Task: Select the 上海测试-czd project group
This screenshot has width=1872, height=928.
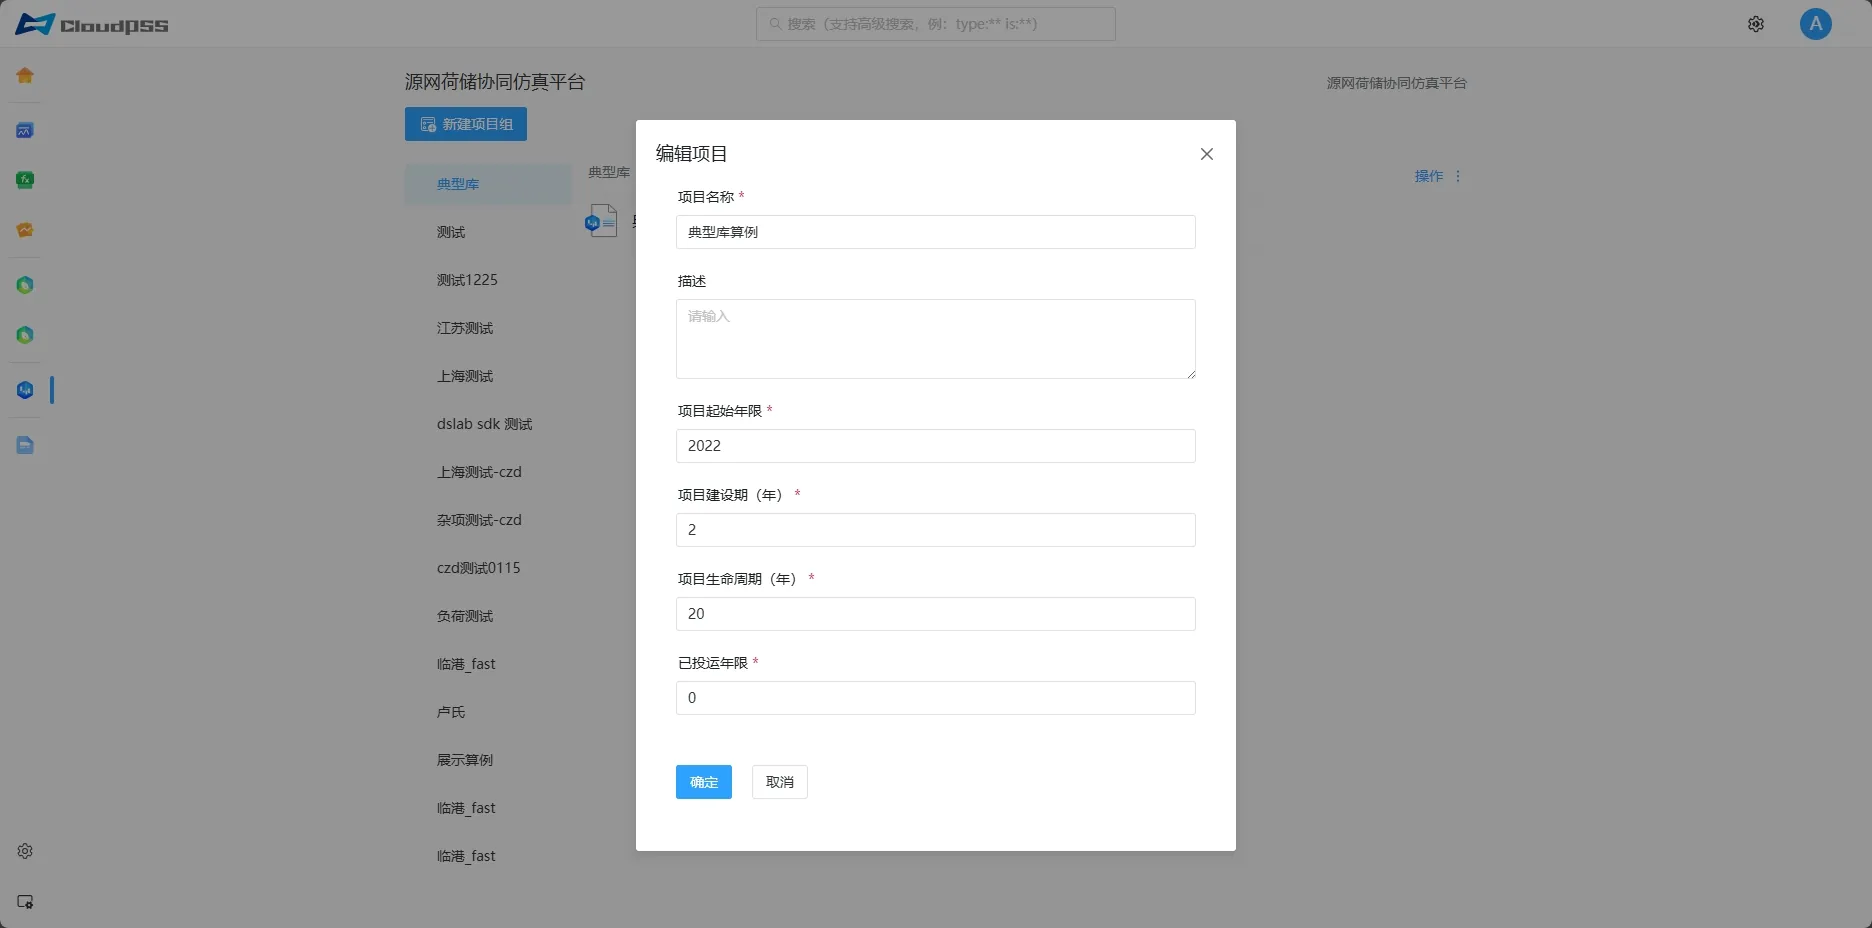Action: 488,472
